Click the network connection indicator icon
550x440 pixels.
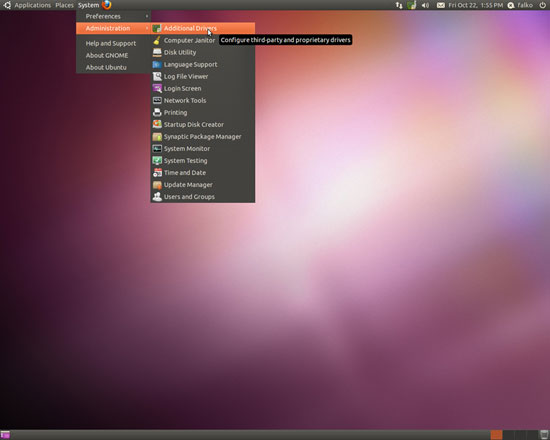(x=399, y=5)
